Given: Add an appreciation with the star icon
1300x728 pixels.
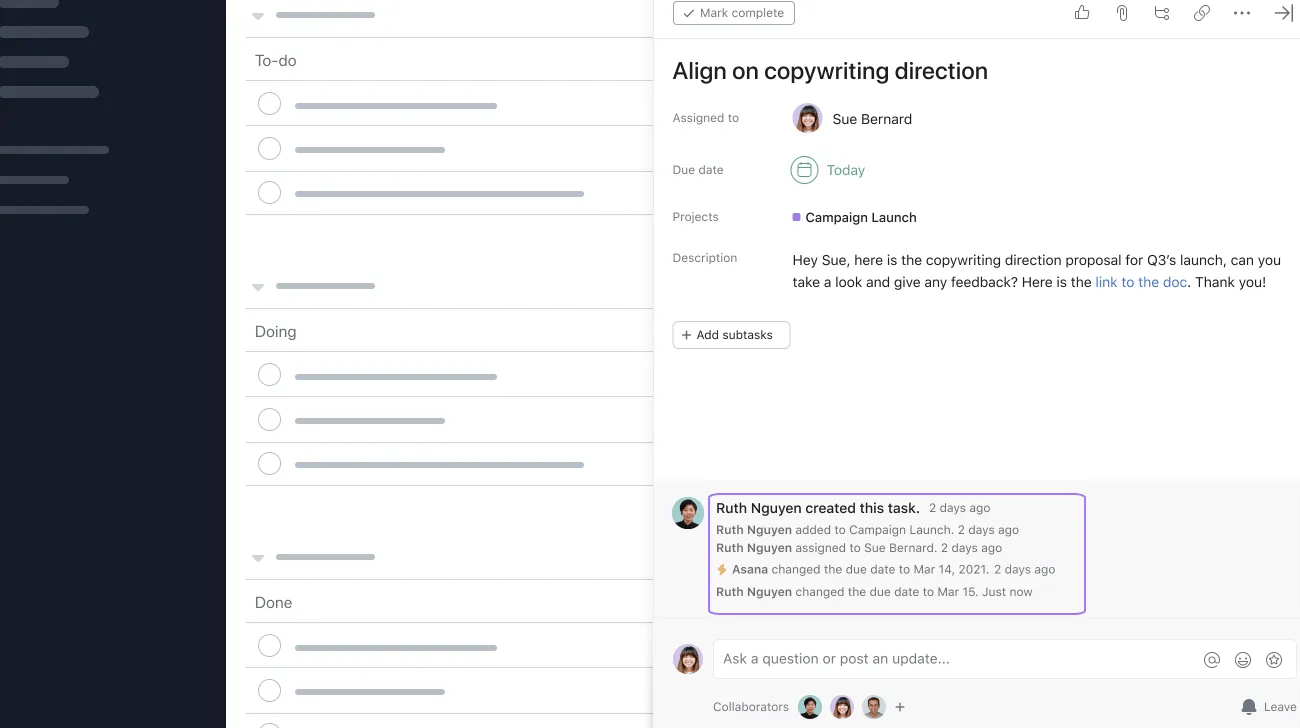Looking at the screenshot, I should point(1274,660).
